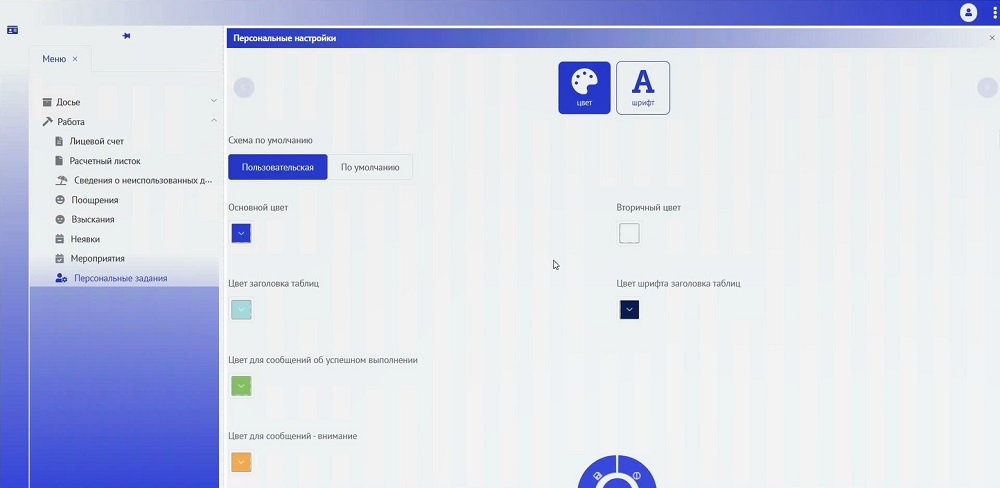Click the archive box icon beside Досье

pyautogui.click(x=47, y=102)
